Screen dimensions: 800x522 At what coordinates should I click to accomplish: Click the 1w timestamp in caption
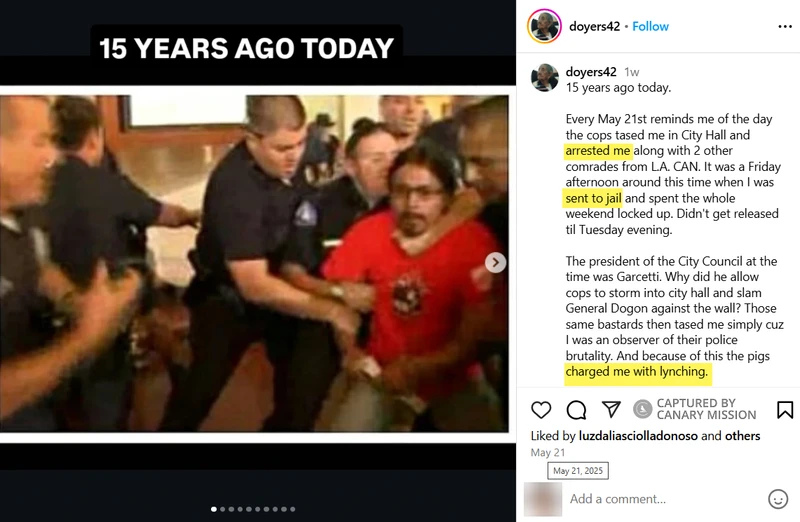(x=632, y=72)
